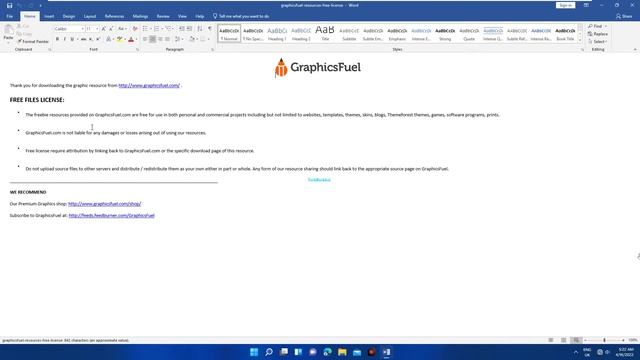Apply the Title style thumbnail
The height and width of the screenshot is (360, 640).
[x=325, y=33]
